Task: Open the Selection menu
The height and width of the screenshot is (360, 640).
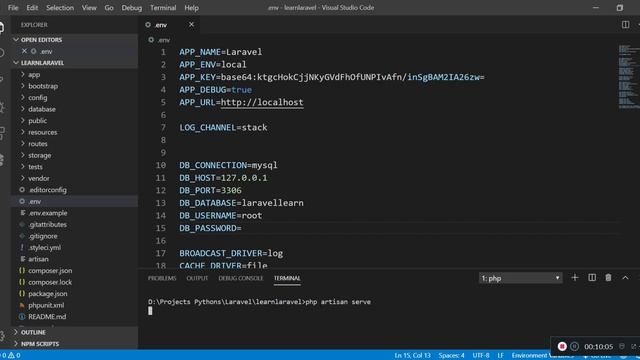Action: pos(60,8)
